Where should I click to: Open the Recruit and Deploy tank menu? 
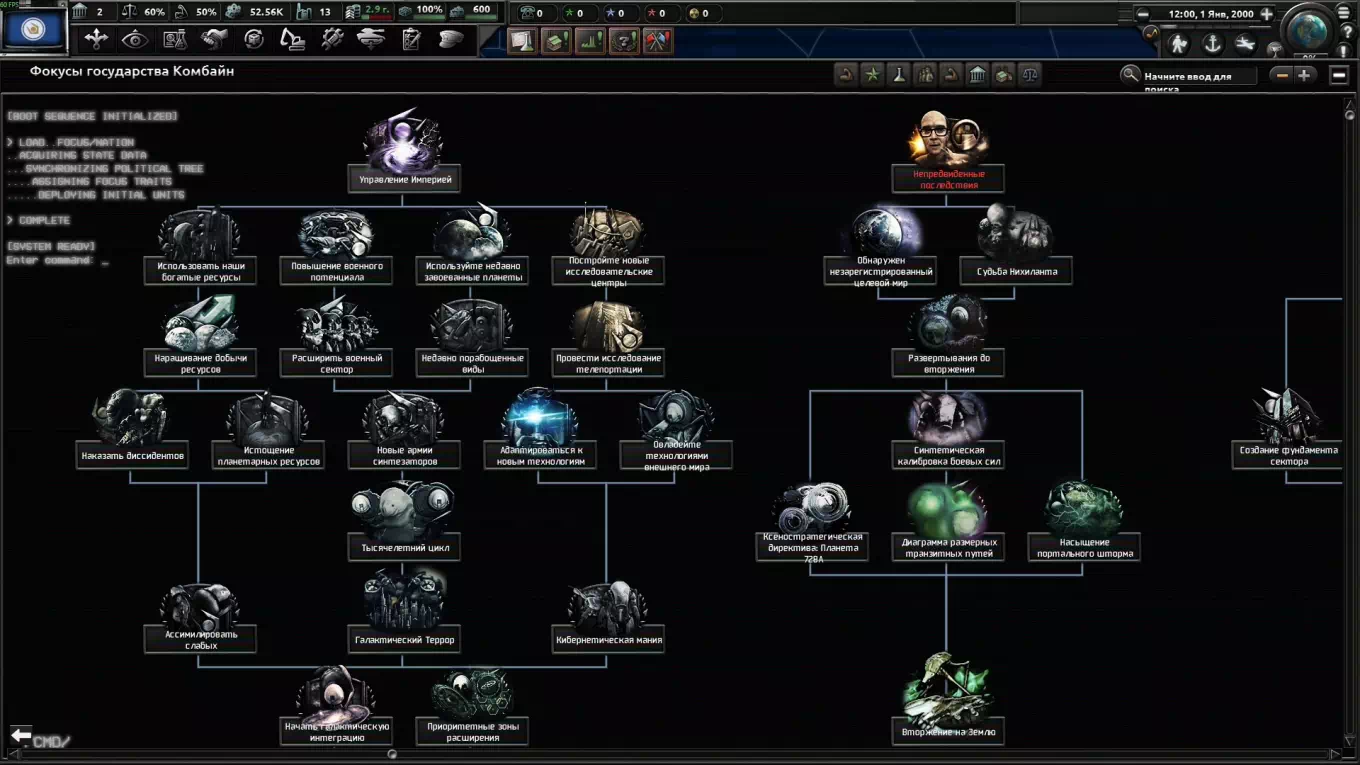point(371,40)
